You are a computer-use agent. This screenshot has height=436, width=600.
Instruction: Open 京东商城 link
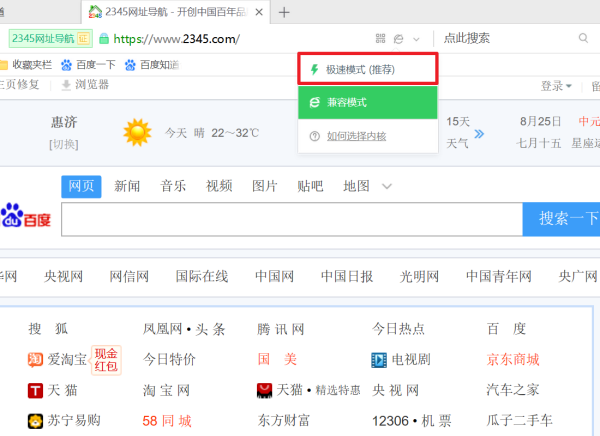[x=513, y=359]
